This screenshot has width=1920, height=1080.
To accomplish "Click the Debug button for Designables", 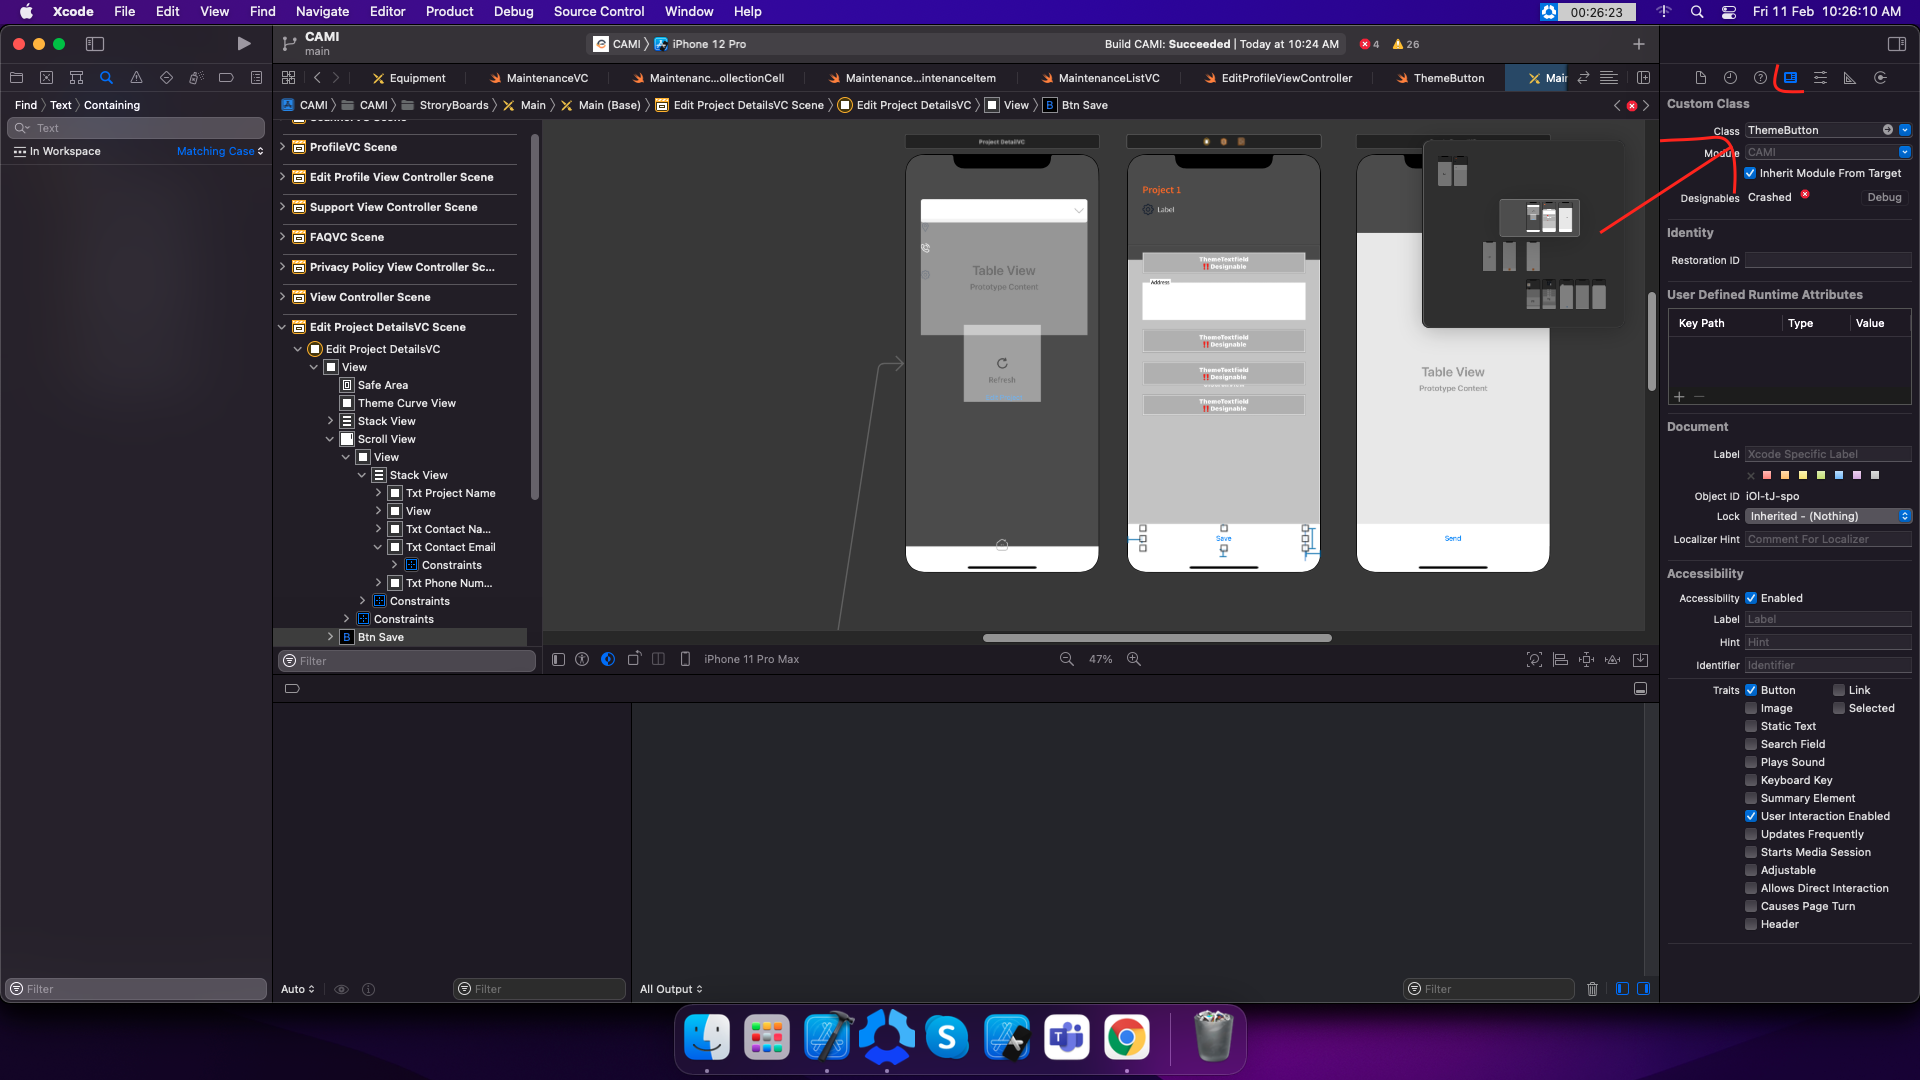I will [x=1884, y=197].
